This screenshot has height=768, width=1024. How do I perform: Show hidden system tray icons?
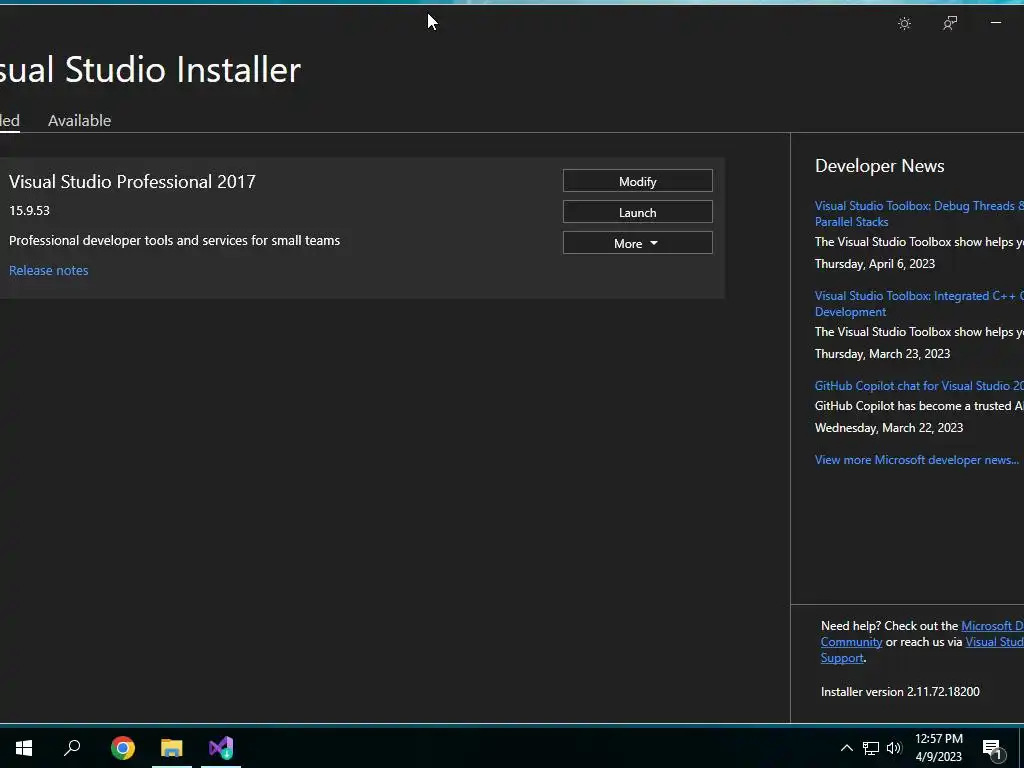point(846,748)
